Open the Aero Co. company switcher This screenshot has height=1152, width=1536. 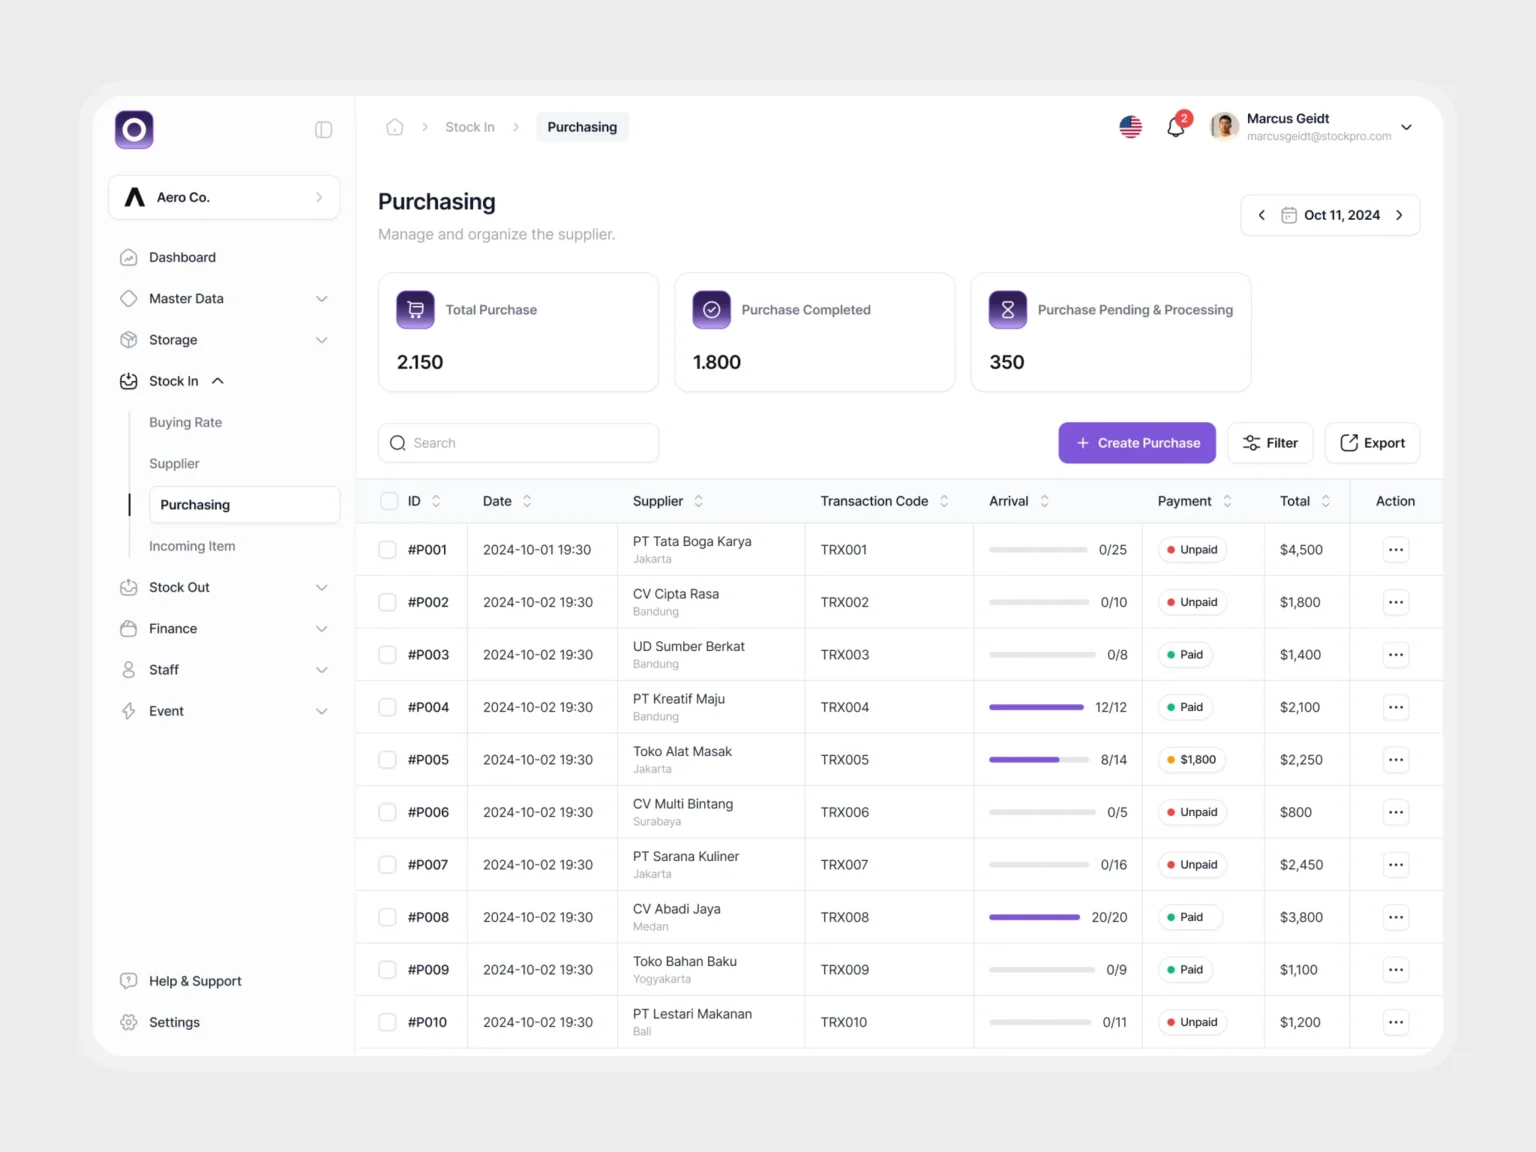click(x=224, y=197)
